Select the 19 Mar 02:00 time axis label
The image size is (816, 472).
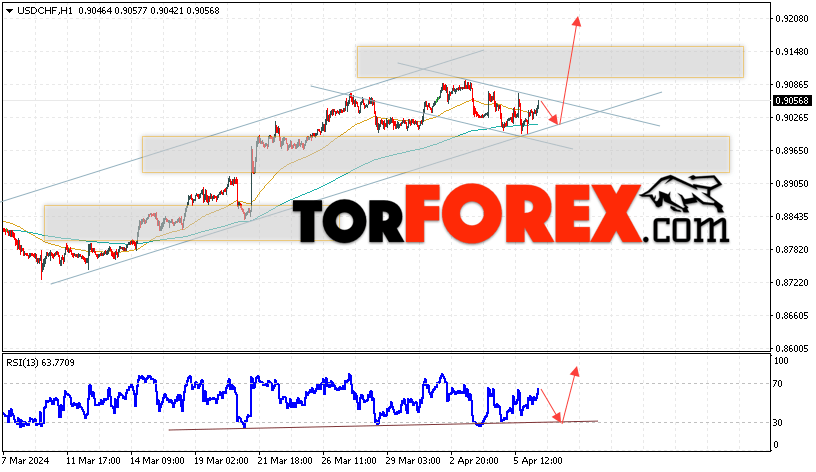tap(221, 461)
